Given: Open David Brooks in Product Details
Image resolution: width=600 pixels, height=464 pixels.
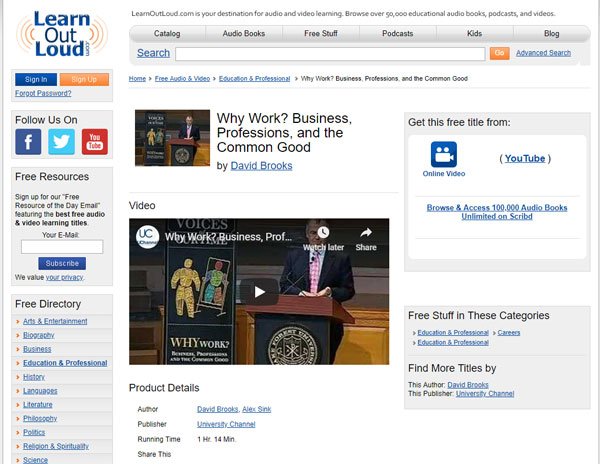Looking at the screenshot, I should pos(217,409).
